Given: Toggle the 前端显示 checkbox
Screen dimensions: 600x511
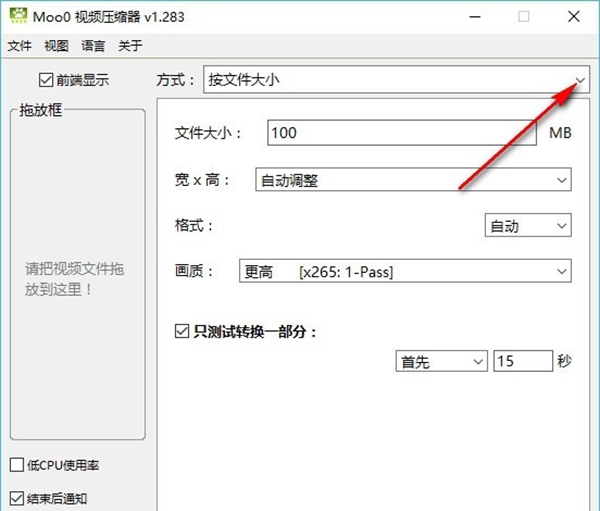Looking at the screenshot, I should (x=46, y=80).
